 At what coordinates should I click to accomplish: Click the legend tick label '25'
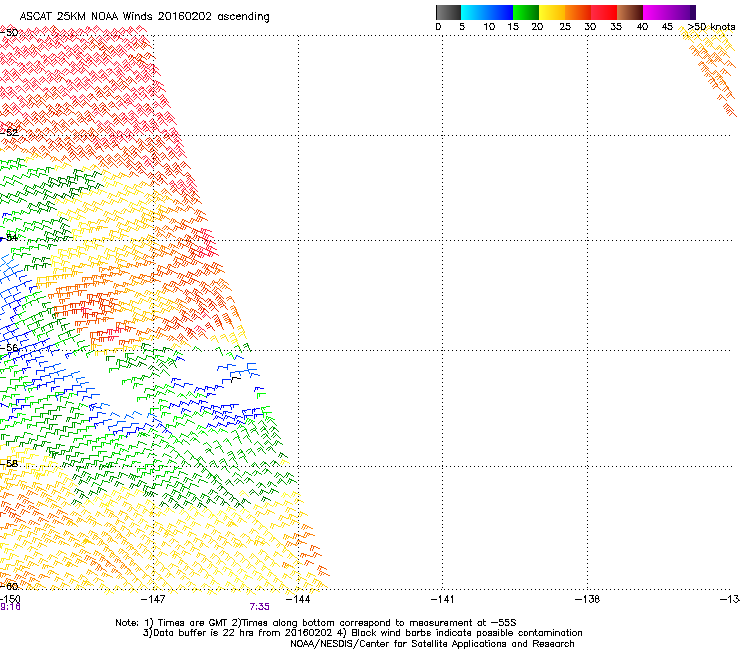click(565, 27)
